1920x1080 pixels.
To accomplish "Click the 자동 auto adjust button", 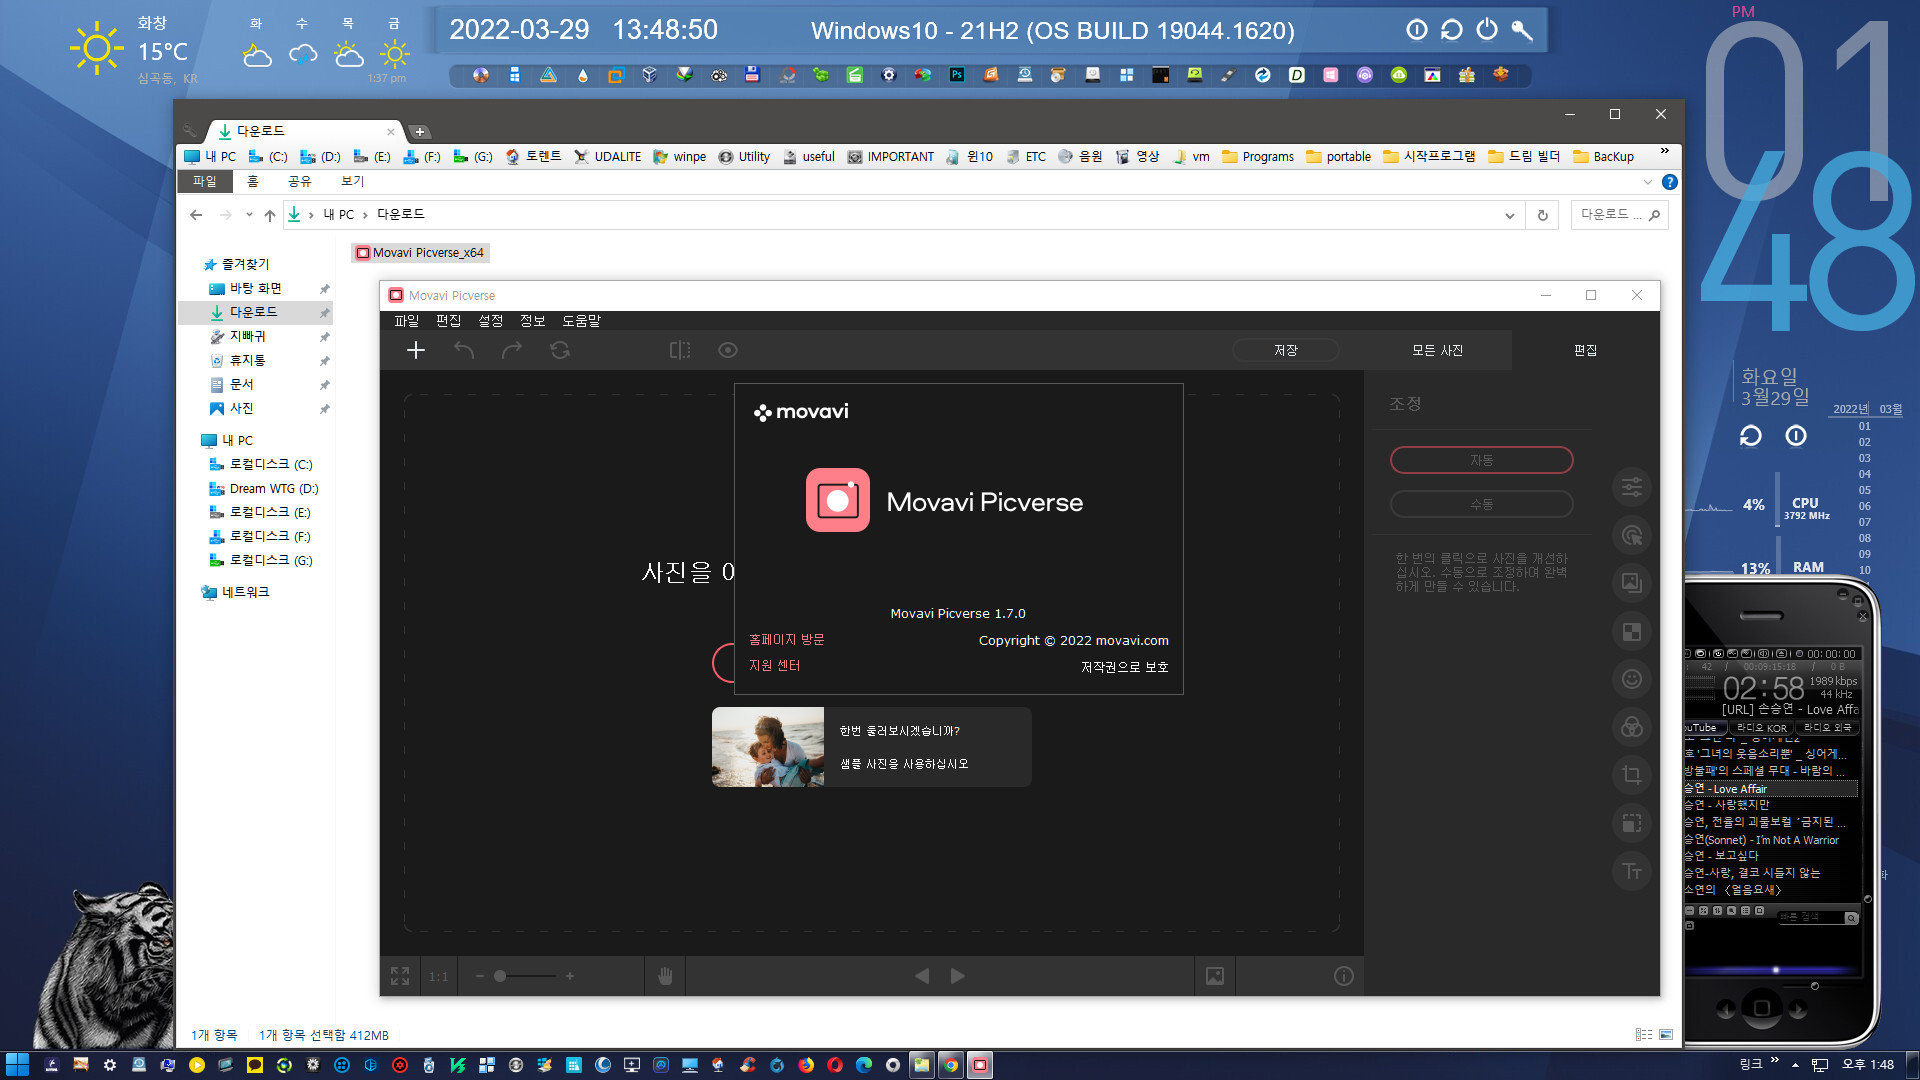I will pos(1482,460).
